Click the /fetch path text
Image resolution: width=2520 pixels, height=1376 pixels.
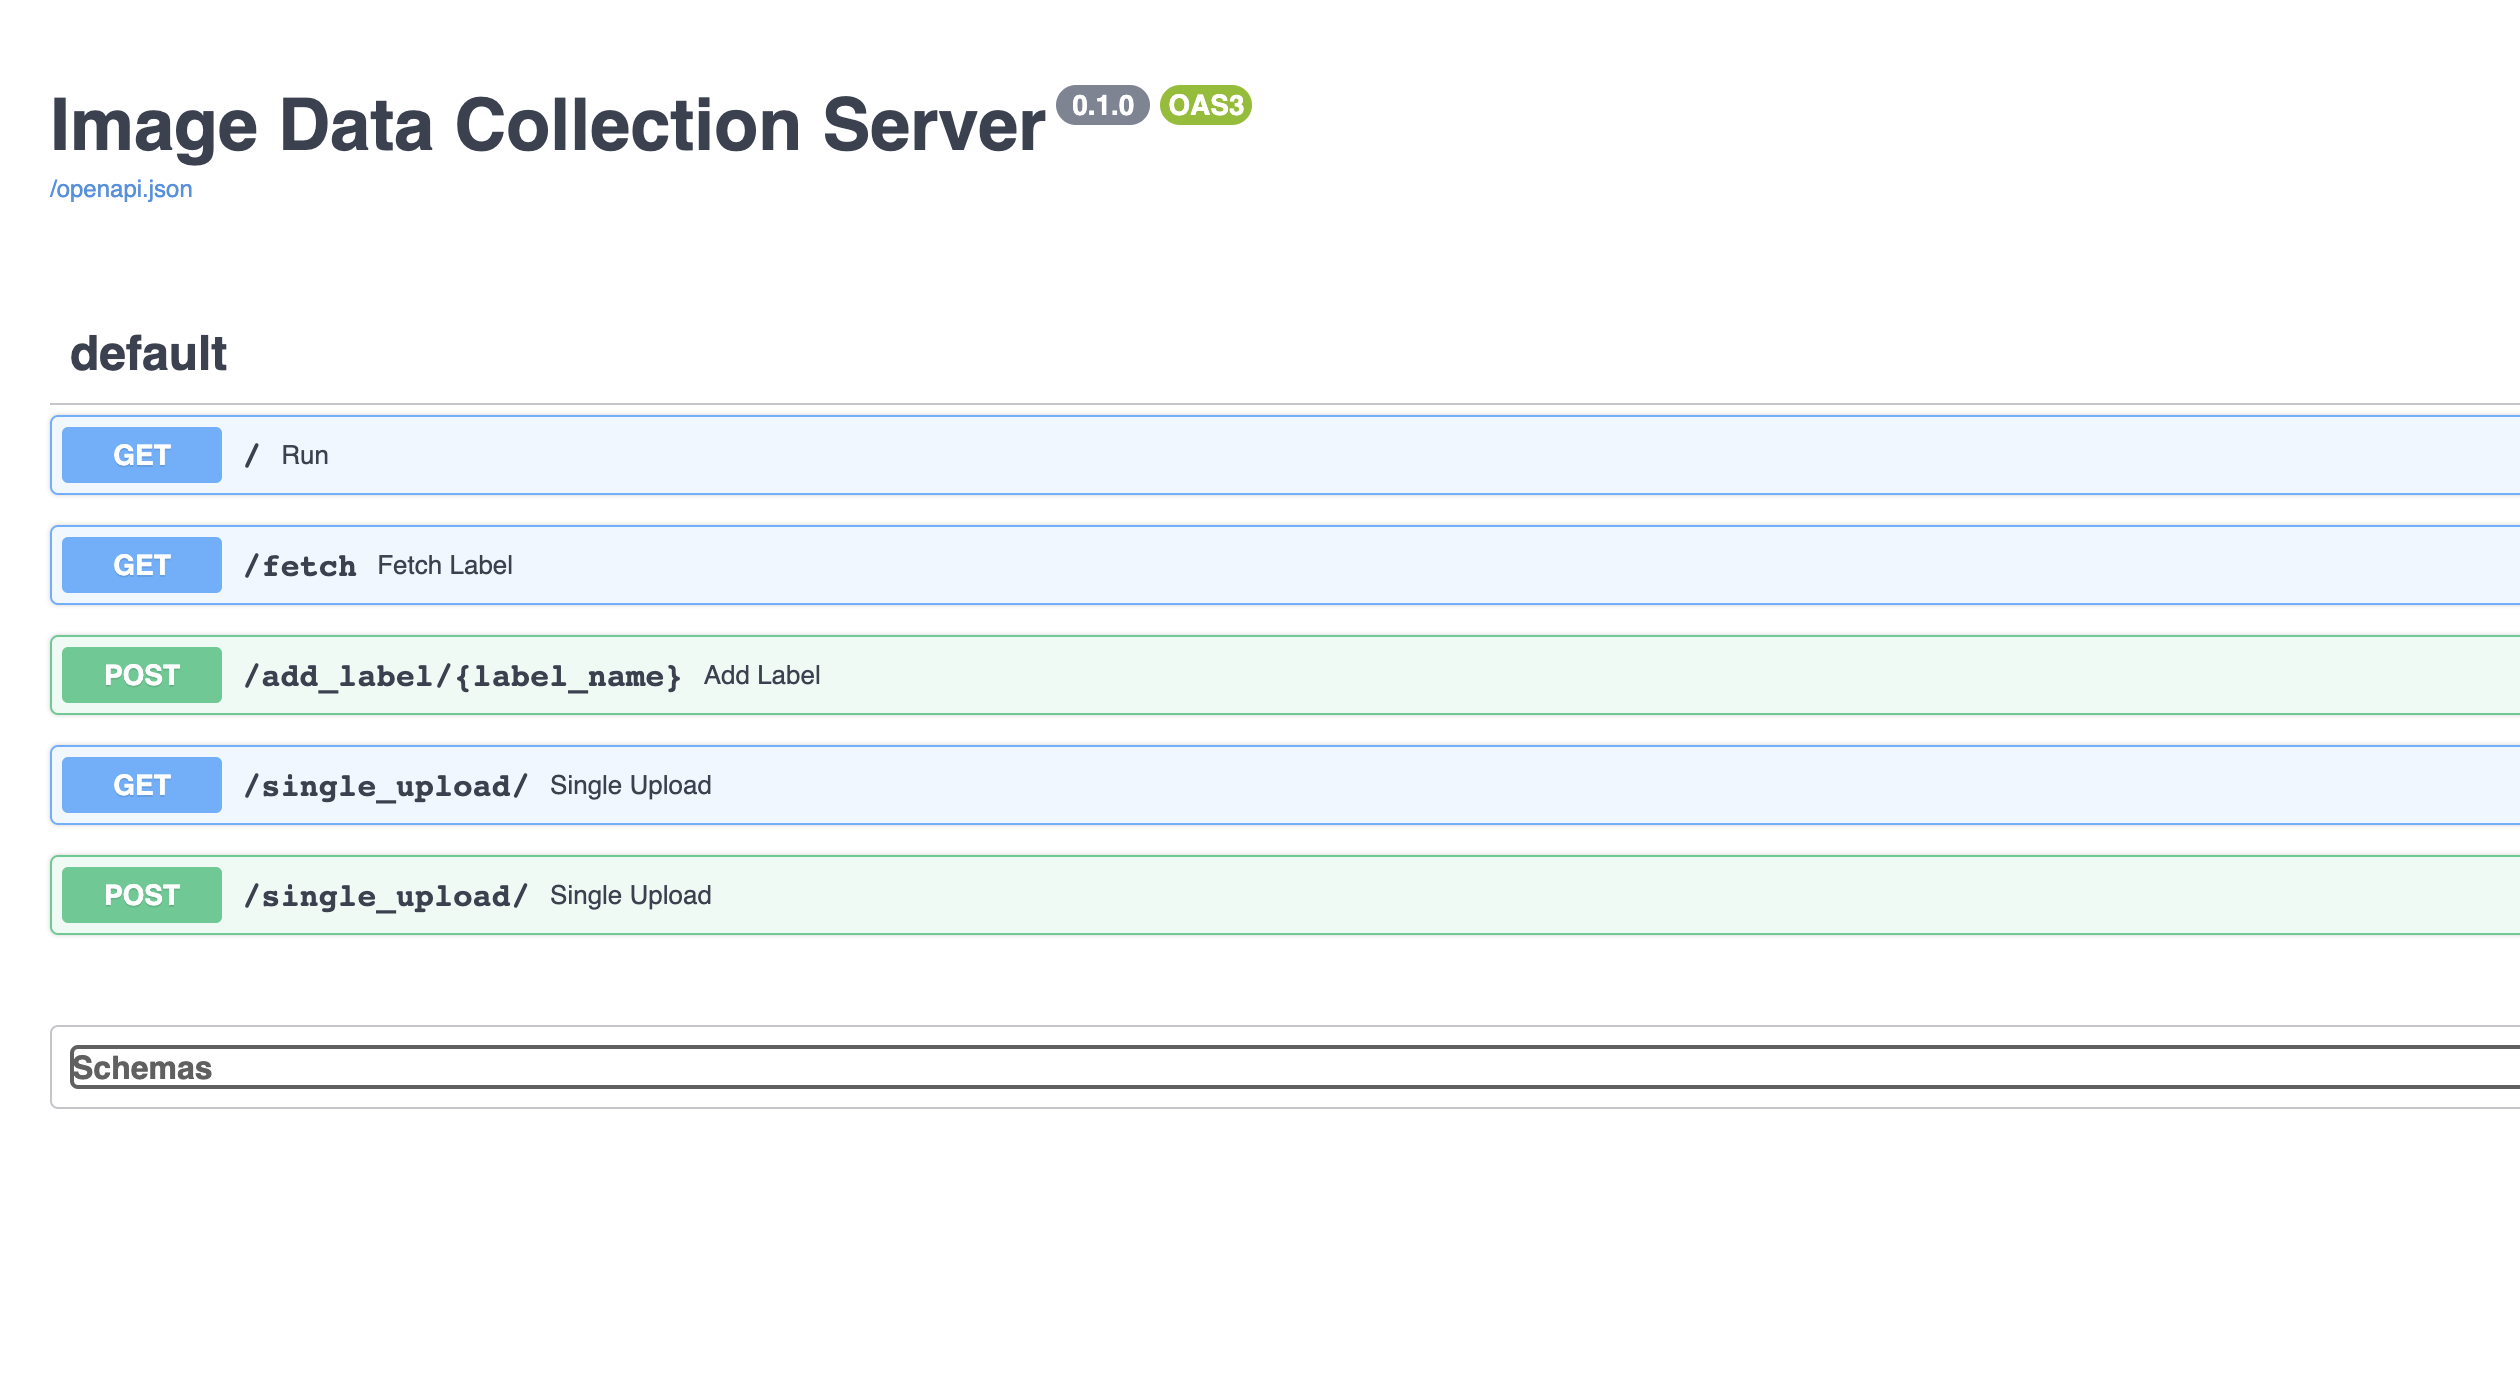[x=300, y=566]
